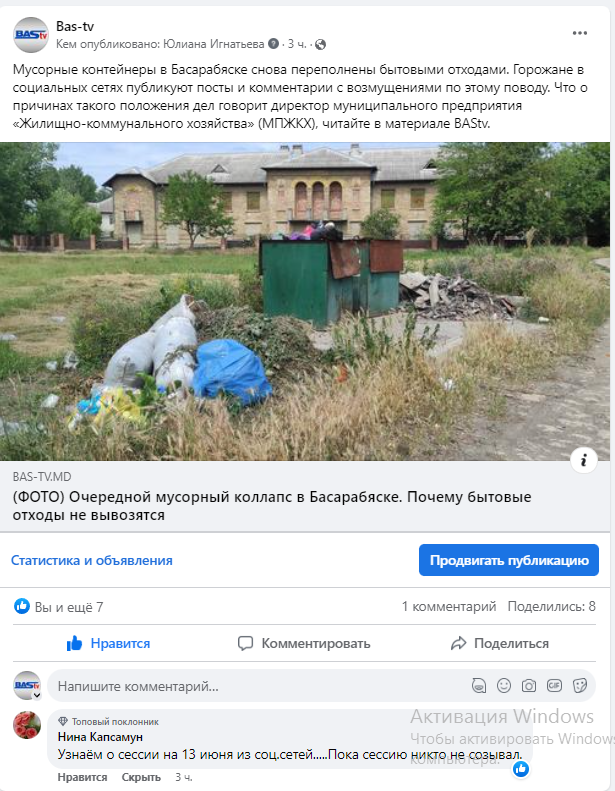The height and width of the screenshot is (791, 615).
Task: Click the question mark beside Юлиана Игнатьева
Action: [x=273, y=44]
